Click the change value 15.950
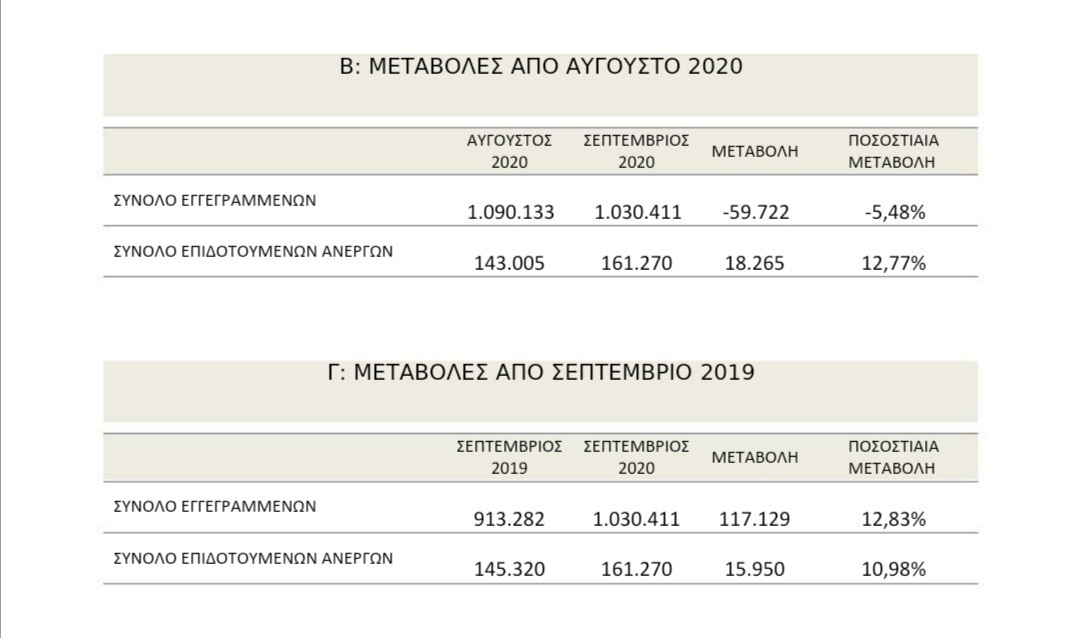This screenshot has height=638, width=1080. click(755, 570)
